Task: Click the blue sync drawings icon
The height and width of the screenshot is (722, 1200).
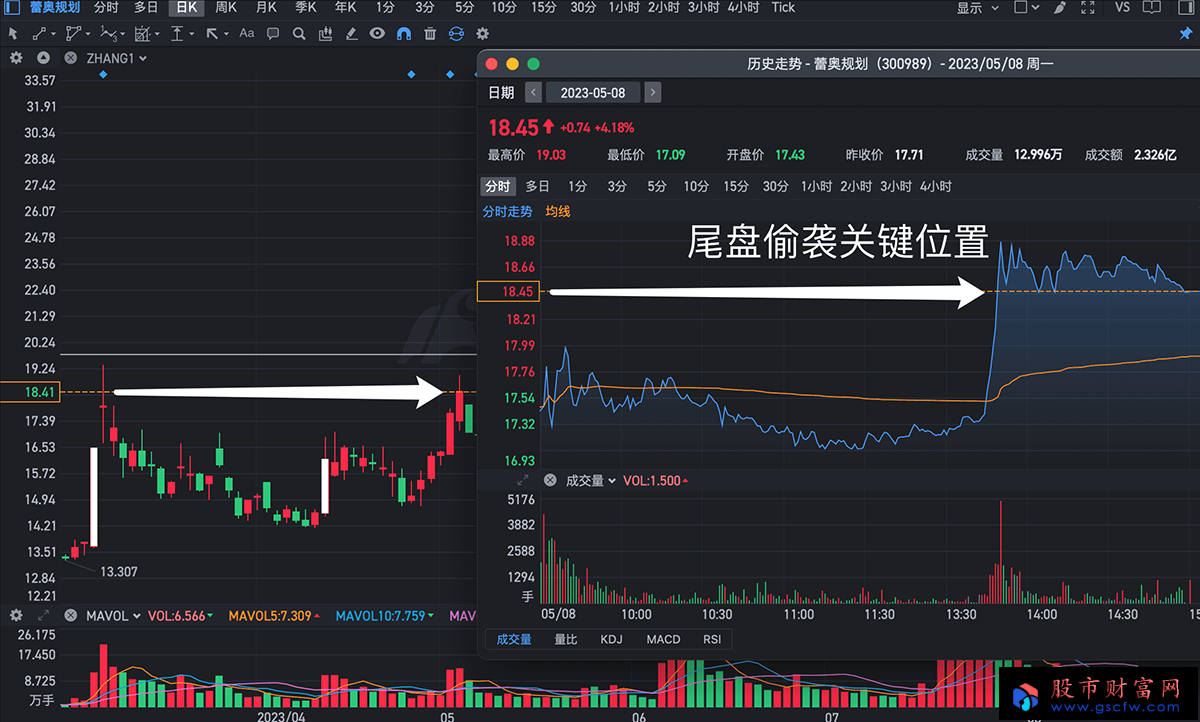Action: [456, 33]
